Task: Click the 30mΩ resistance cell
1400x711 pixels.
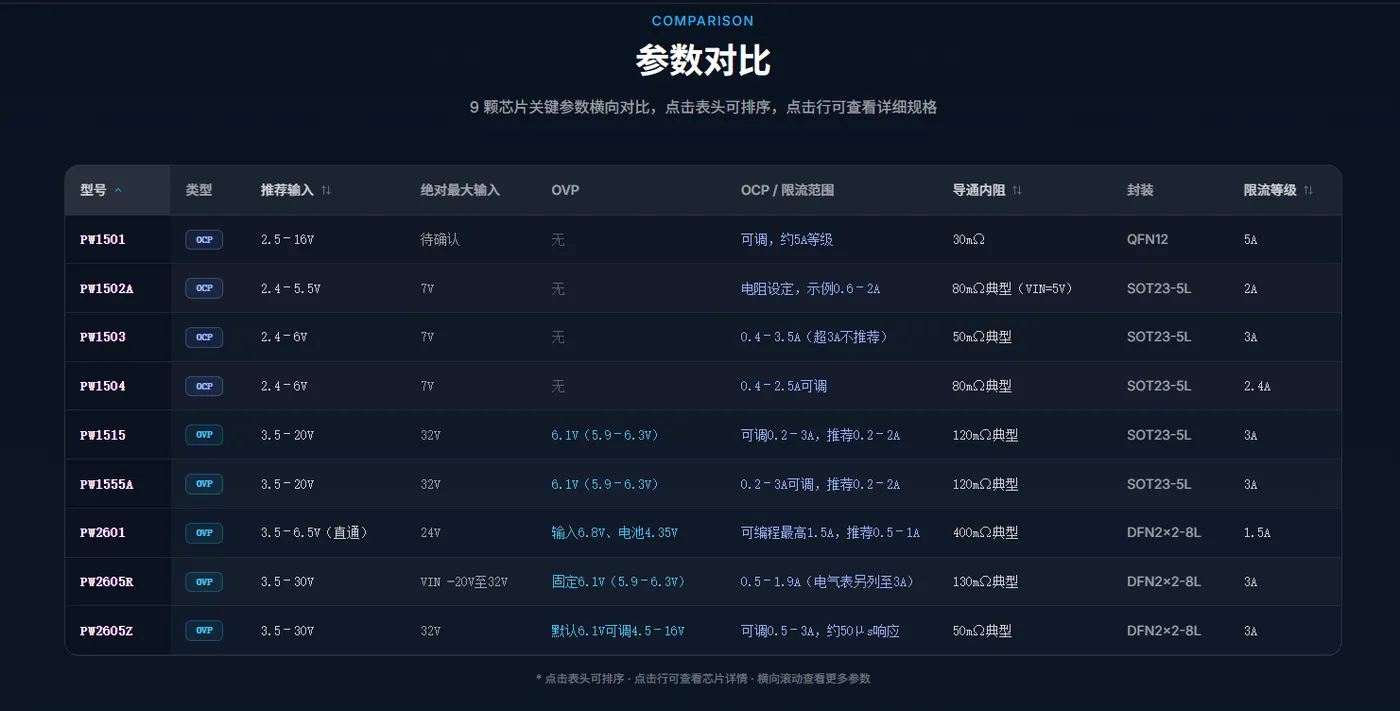Action: [x=969, y=240]
